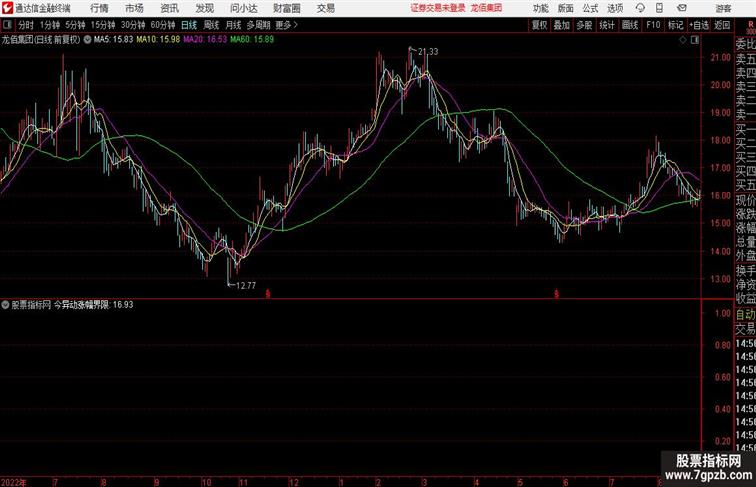Image resolution: width=756 pixels, height=487 pixels.
Task: Open the 交易 menu
Action: coord(325,8)
